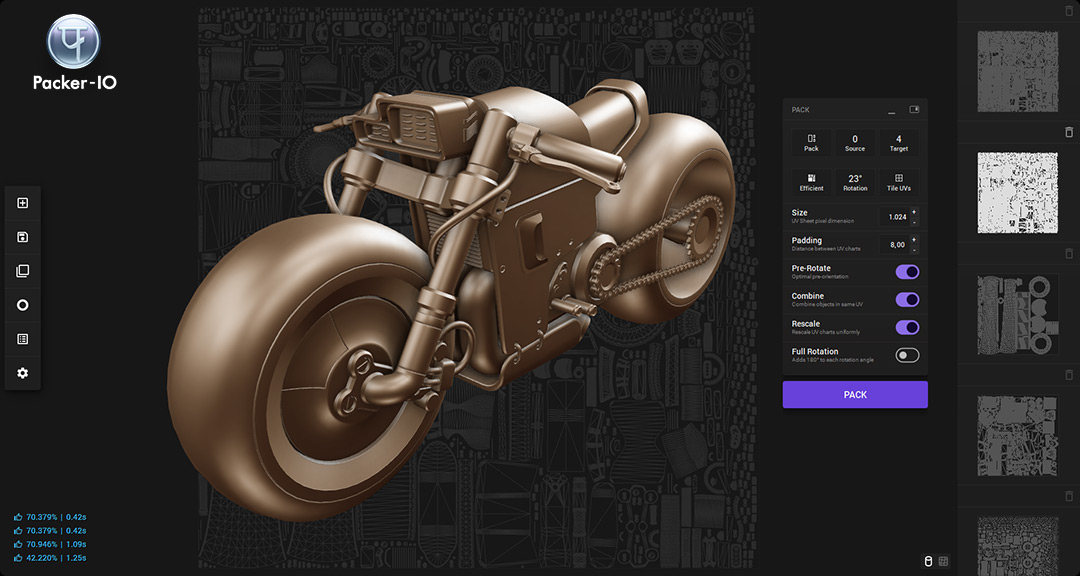Image resolution: width=1080 pixels, height=576 pixels.
Task: Open the stacked copies icon in left toolbar
Action: 23,271
